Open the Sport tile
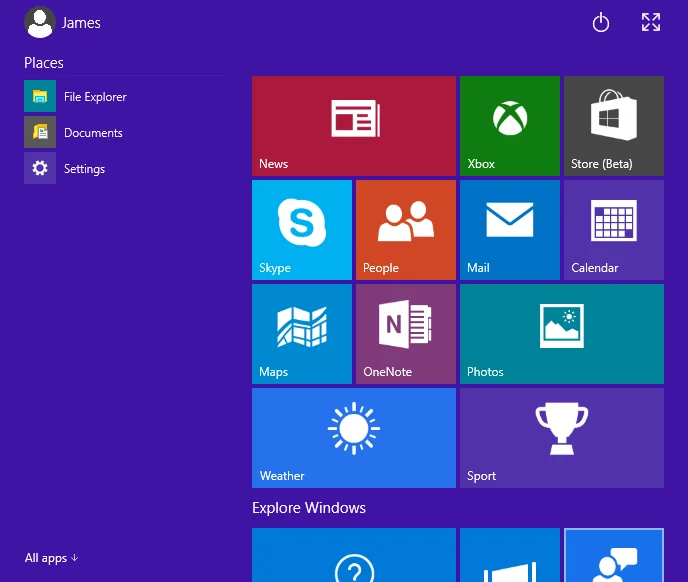The width and height of the screenshot is (688, 582). [562, 438]
